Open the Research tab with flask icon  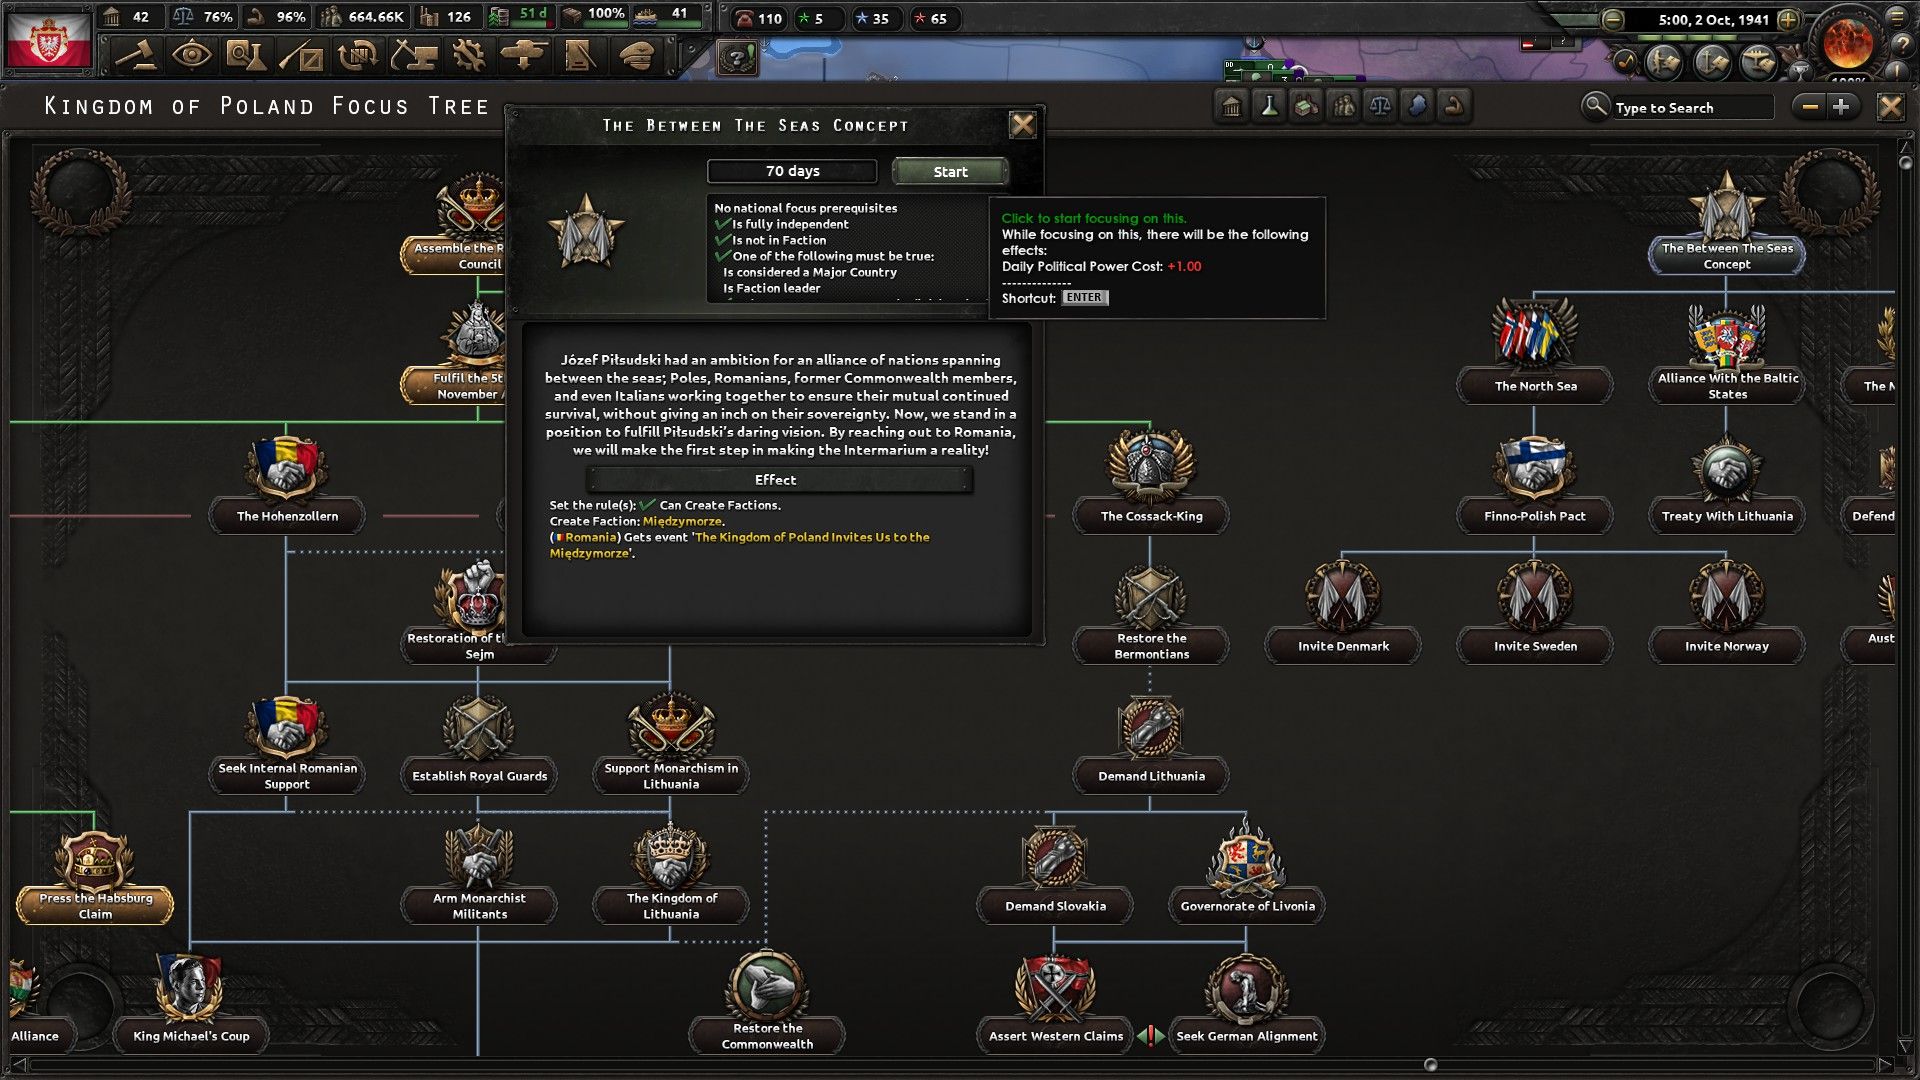[x=245, y=56]
